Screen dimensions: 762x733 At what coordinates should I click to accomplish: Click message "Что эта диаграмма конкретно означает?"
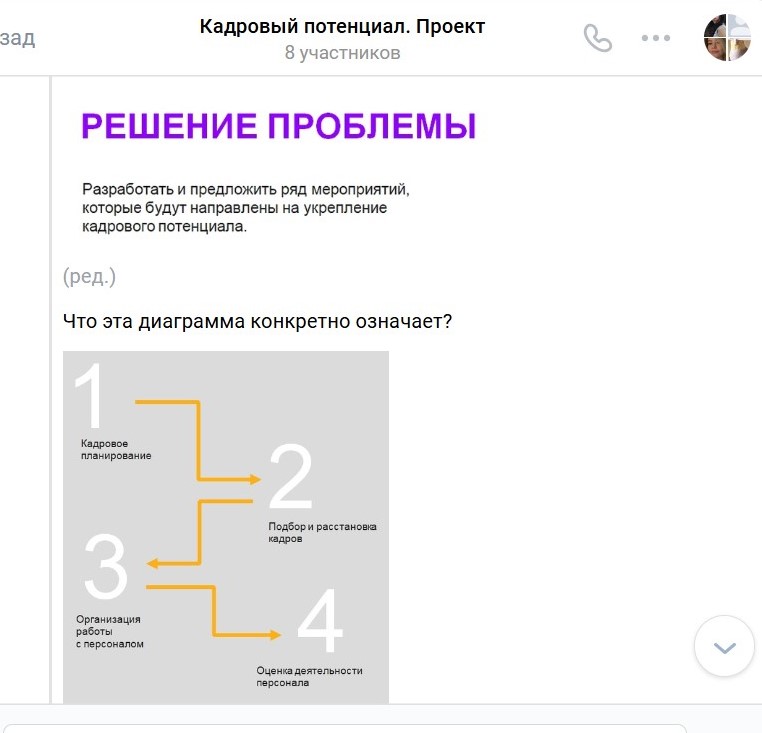(x=257, y=321)
